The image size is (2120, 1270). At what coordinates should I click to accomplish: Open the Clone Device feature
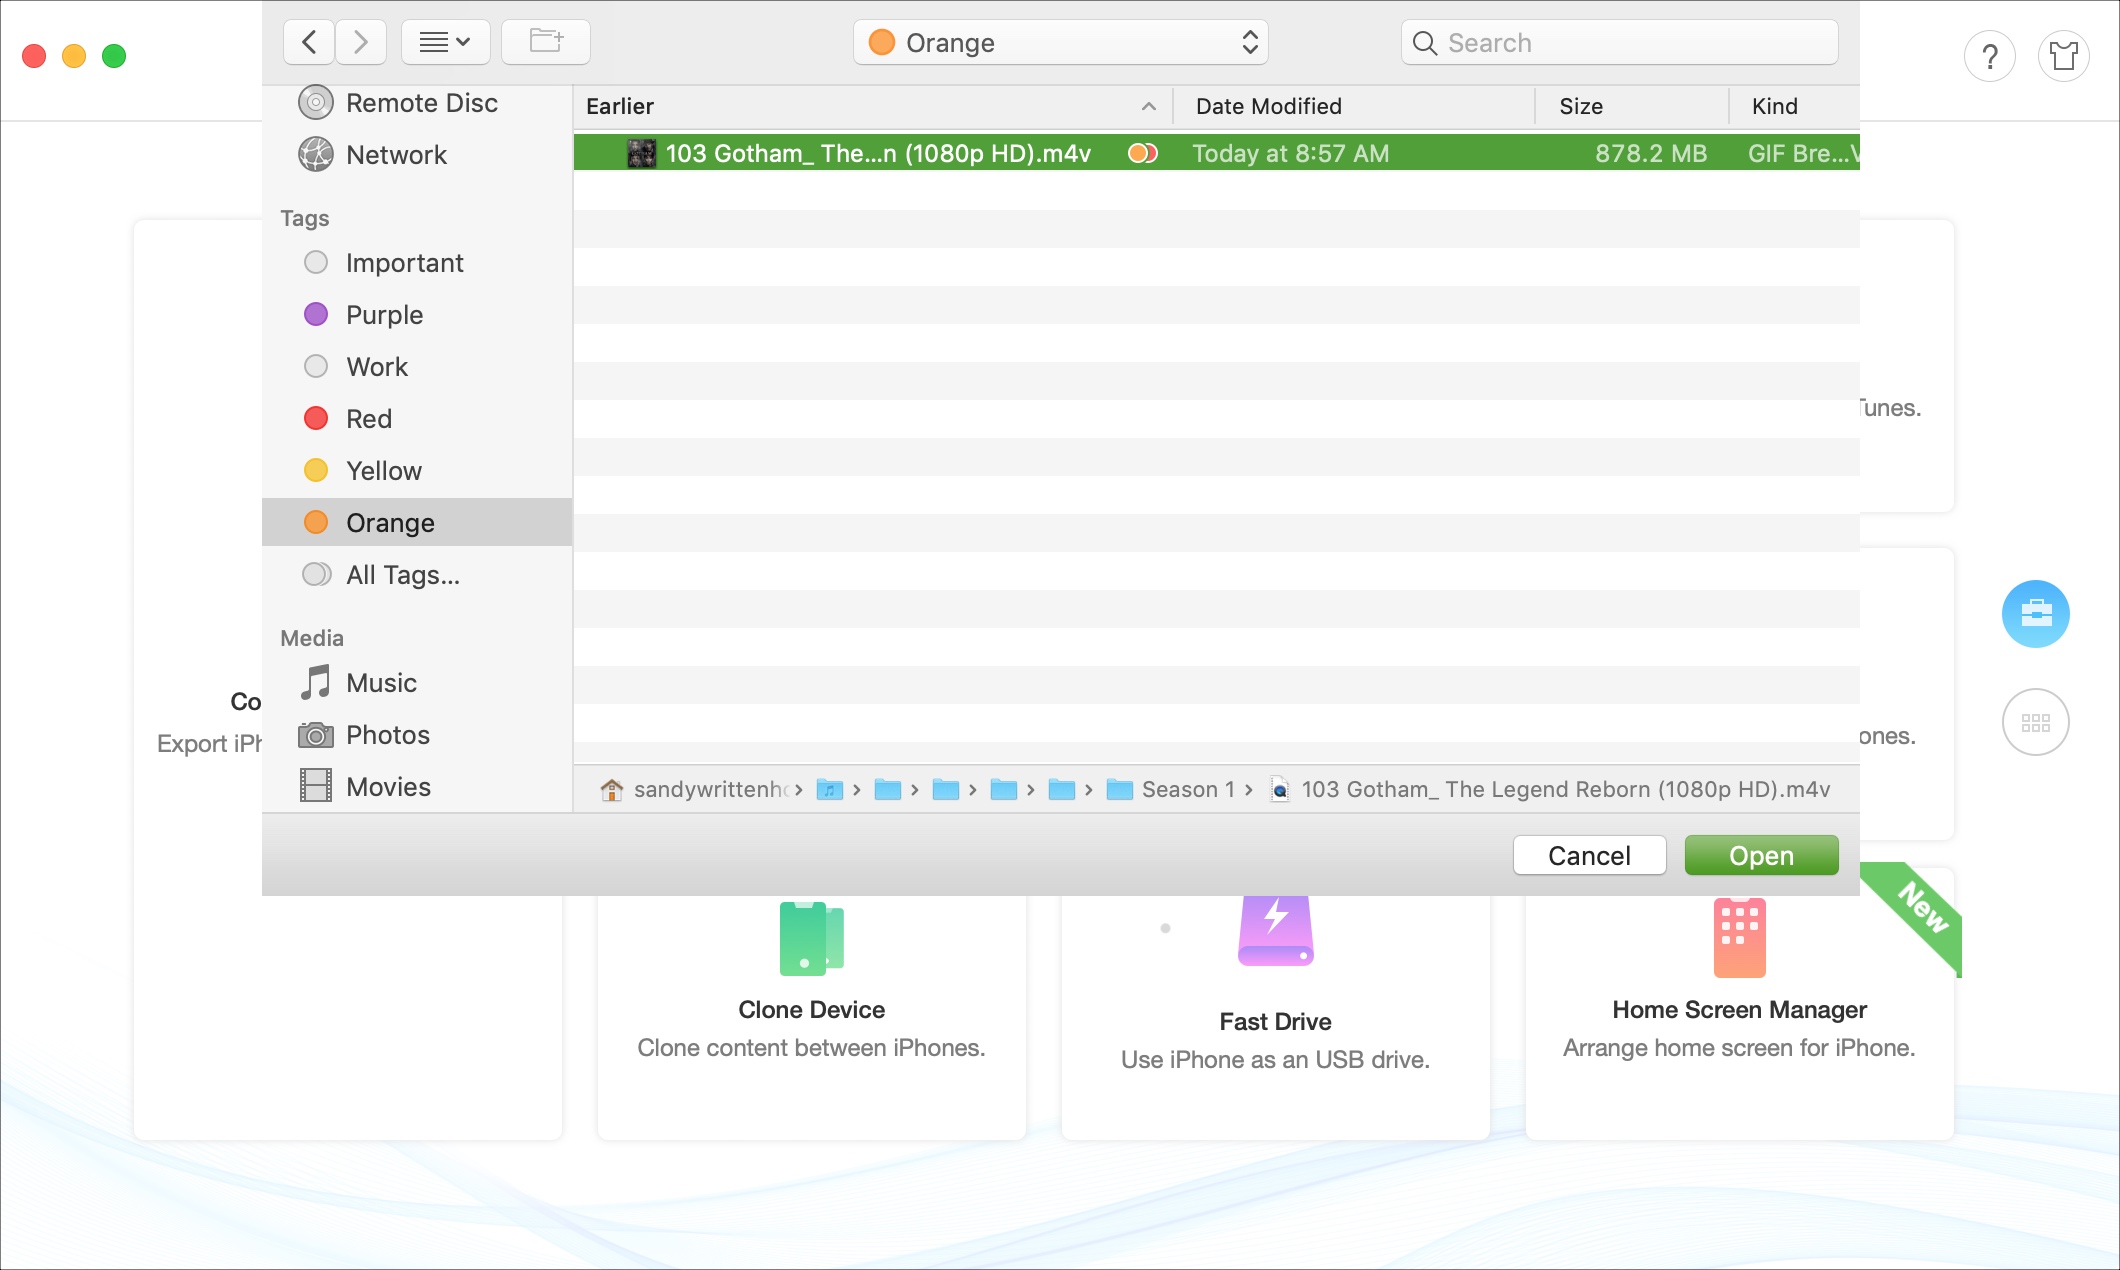pyautogui.click(x=811, y=1008)
